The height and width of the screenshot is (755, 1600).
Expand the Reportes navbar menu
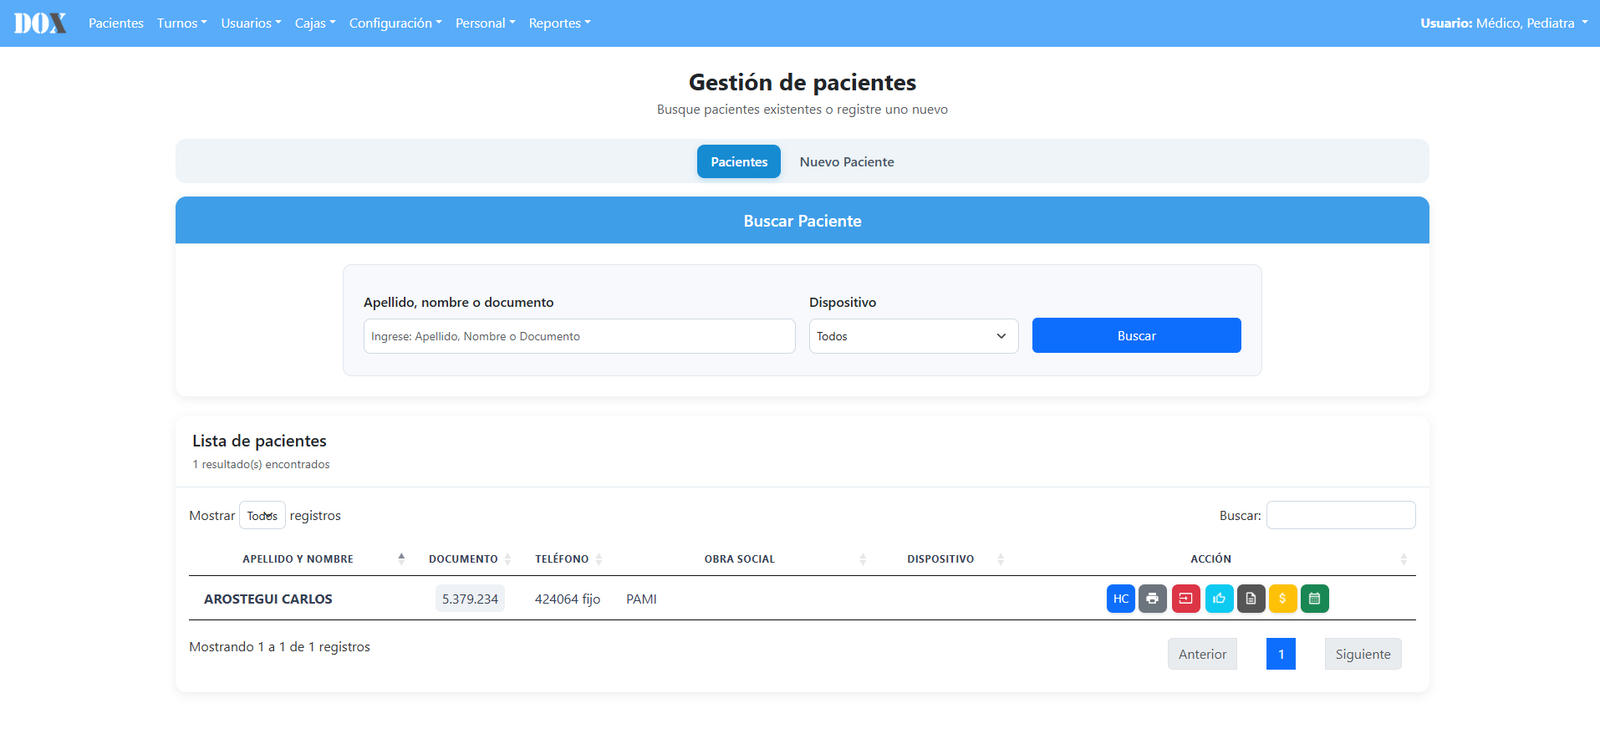pyautogui.click(x=560, y=23)
